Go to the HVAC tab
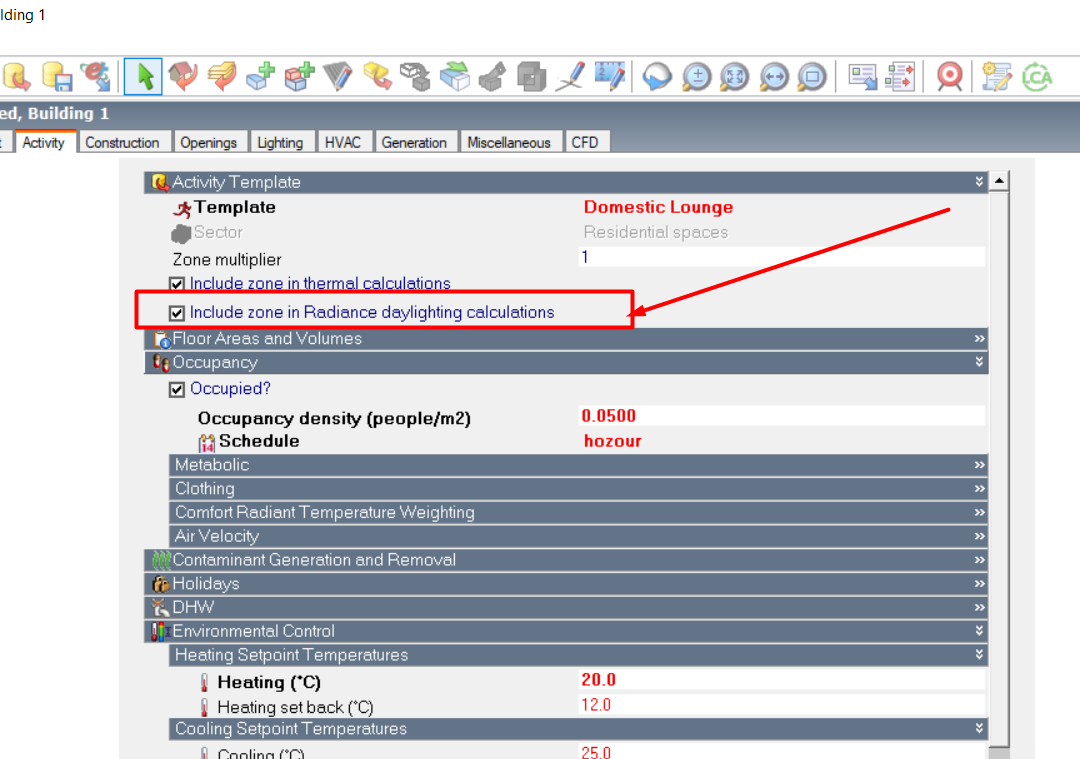This screenshot has width=1080, height=759. coord(343,143)
